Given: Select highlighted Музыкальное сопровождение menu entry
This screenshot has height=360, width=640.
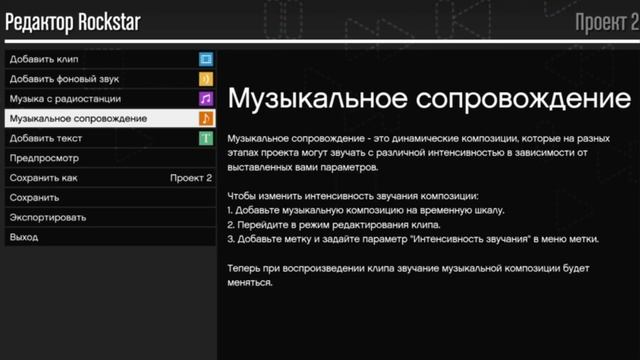Looking at the screenshot, I should point(110,118).
